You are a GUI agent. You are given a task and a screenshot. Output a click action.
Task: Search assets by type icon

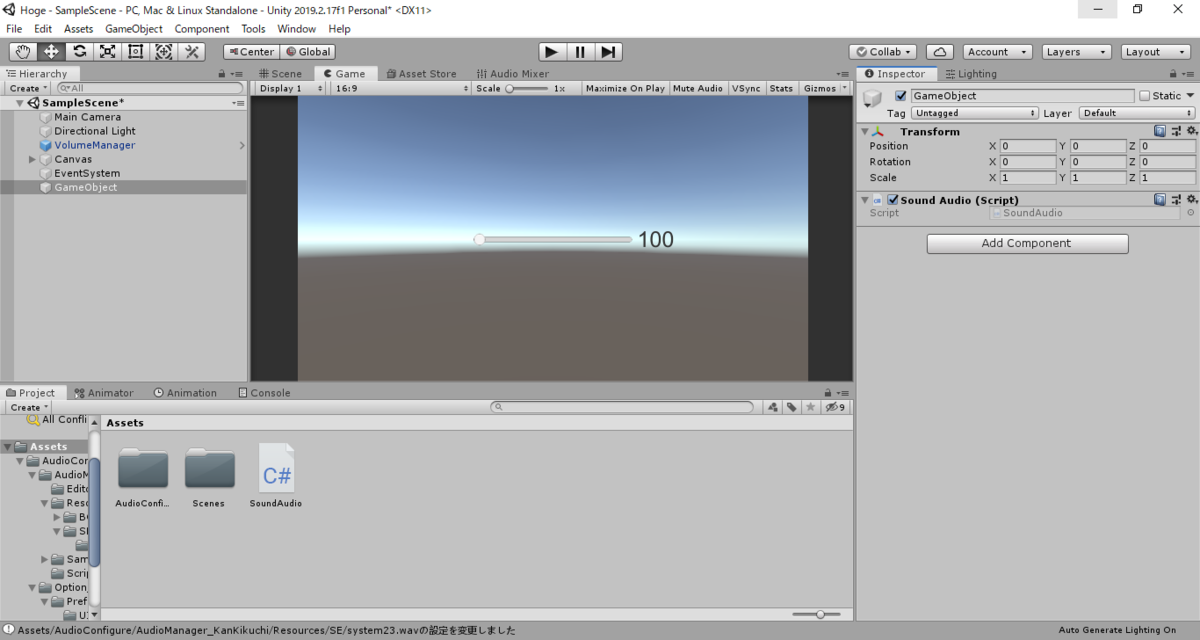point(773,407)
